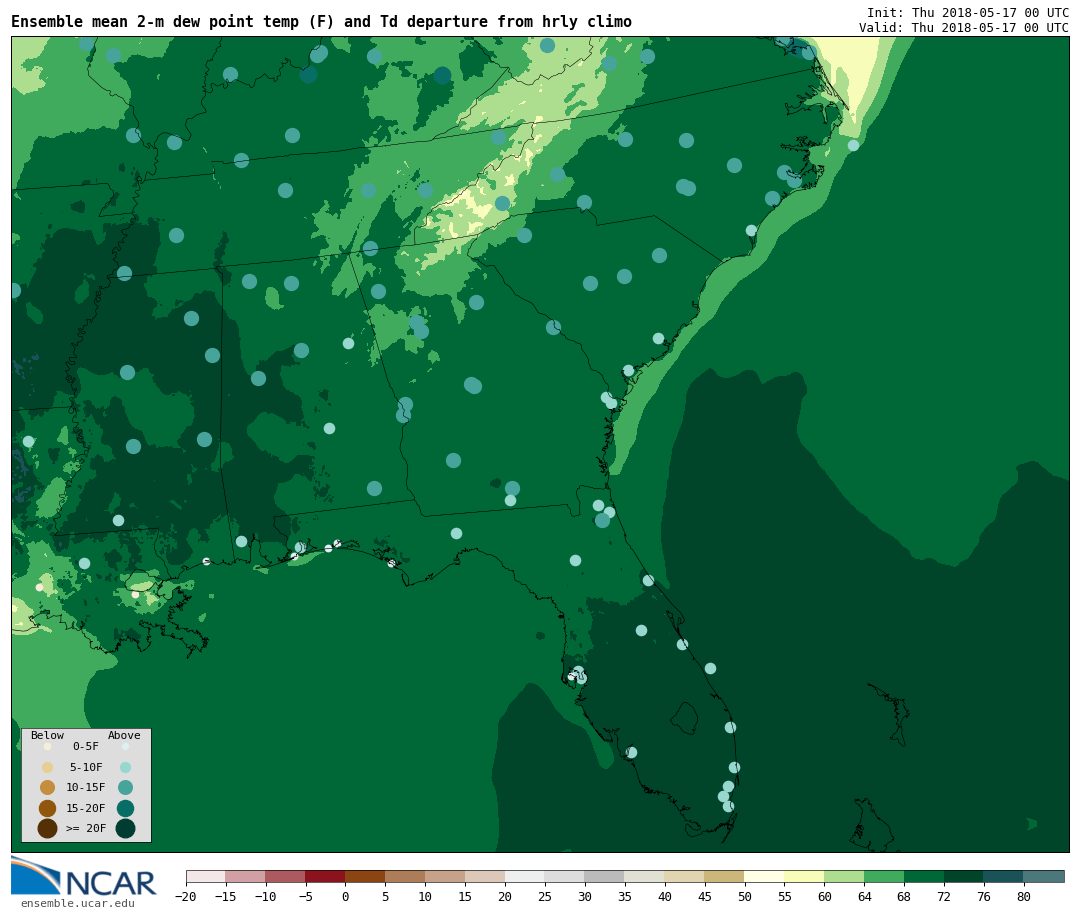The height and width of the screenshot is (915, 1080).
Task: Select the Init: Thu 2018-05-17 00 UTC text
Action: [968, 12]
